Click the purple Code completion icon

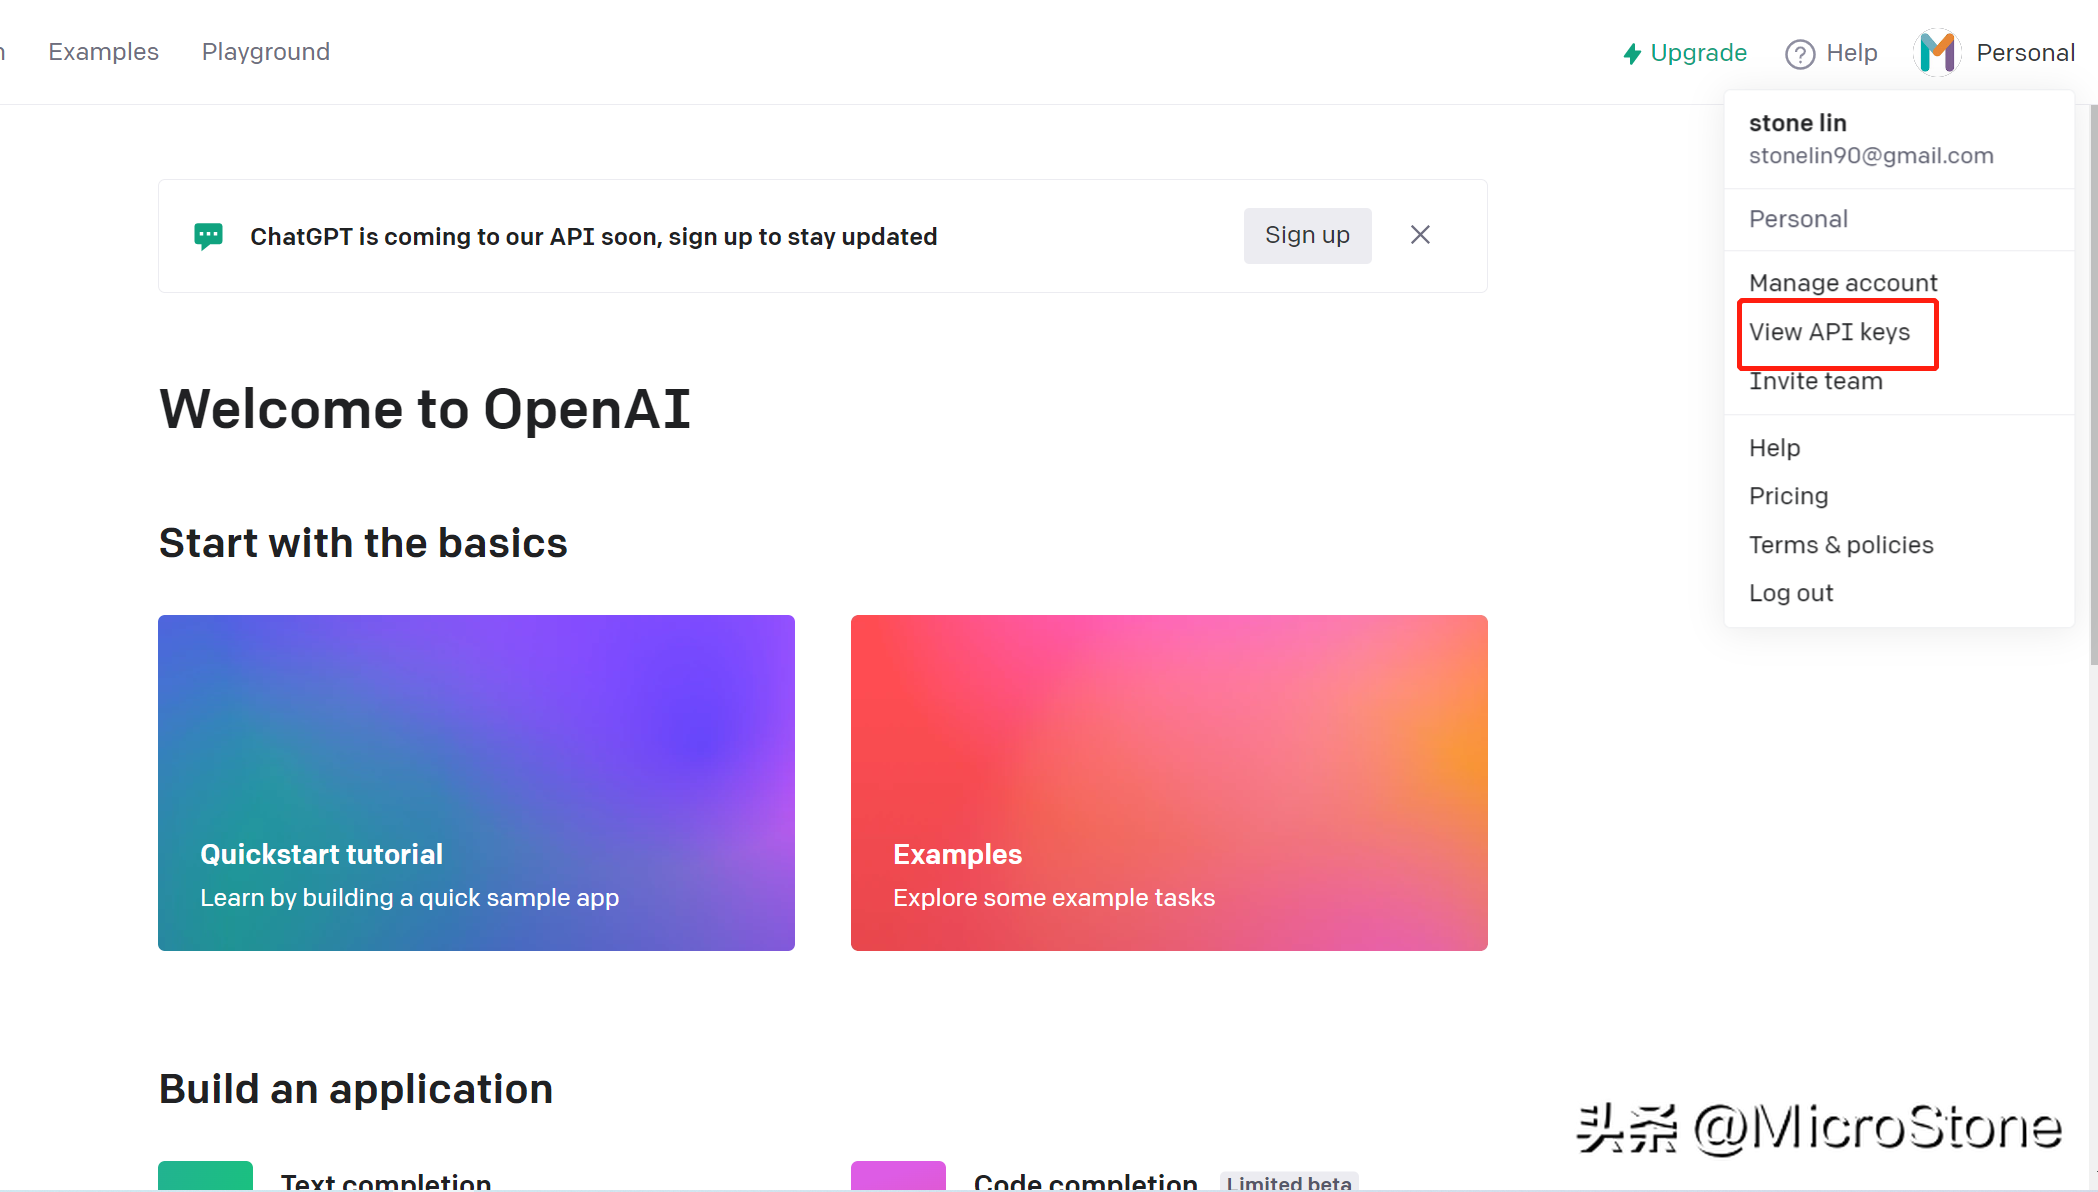898,1175
